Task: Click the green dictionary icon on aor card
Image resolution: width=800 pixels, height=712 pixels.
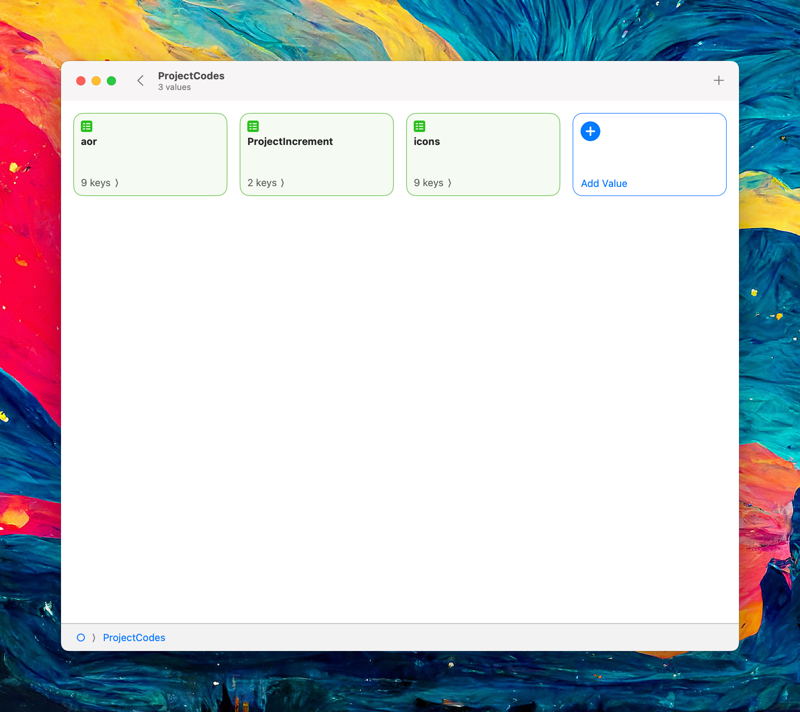Action: tap(87, 126)
